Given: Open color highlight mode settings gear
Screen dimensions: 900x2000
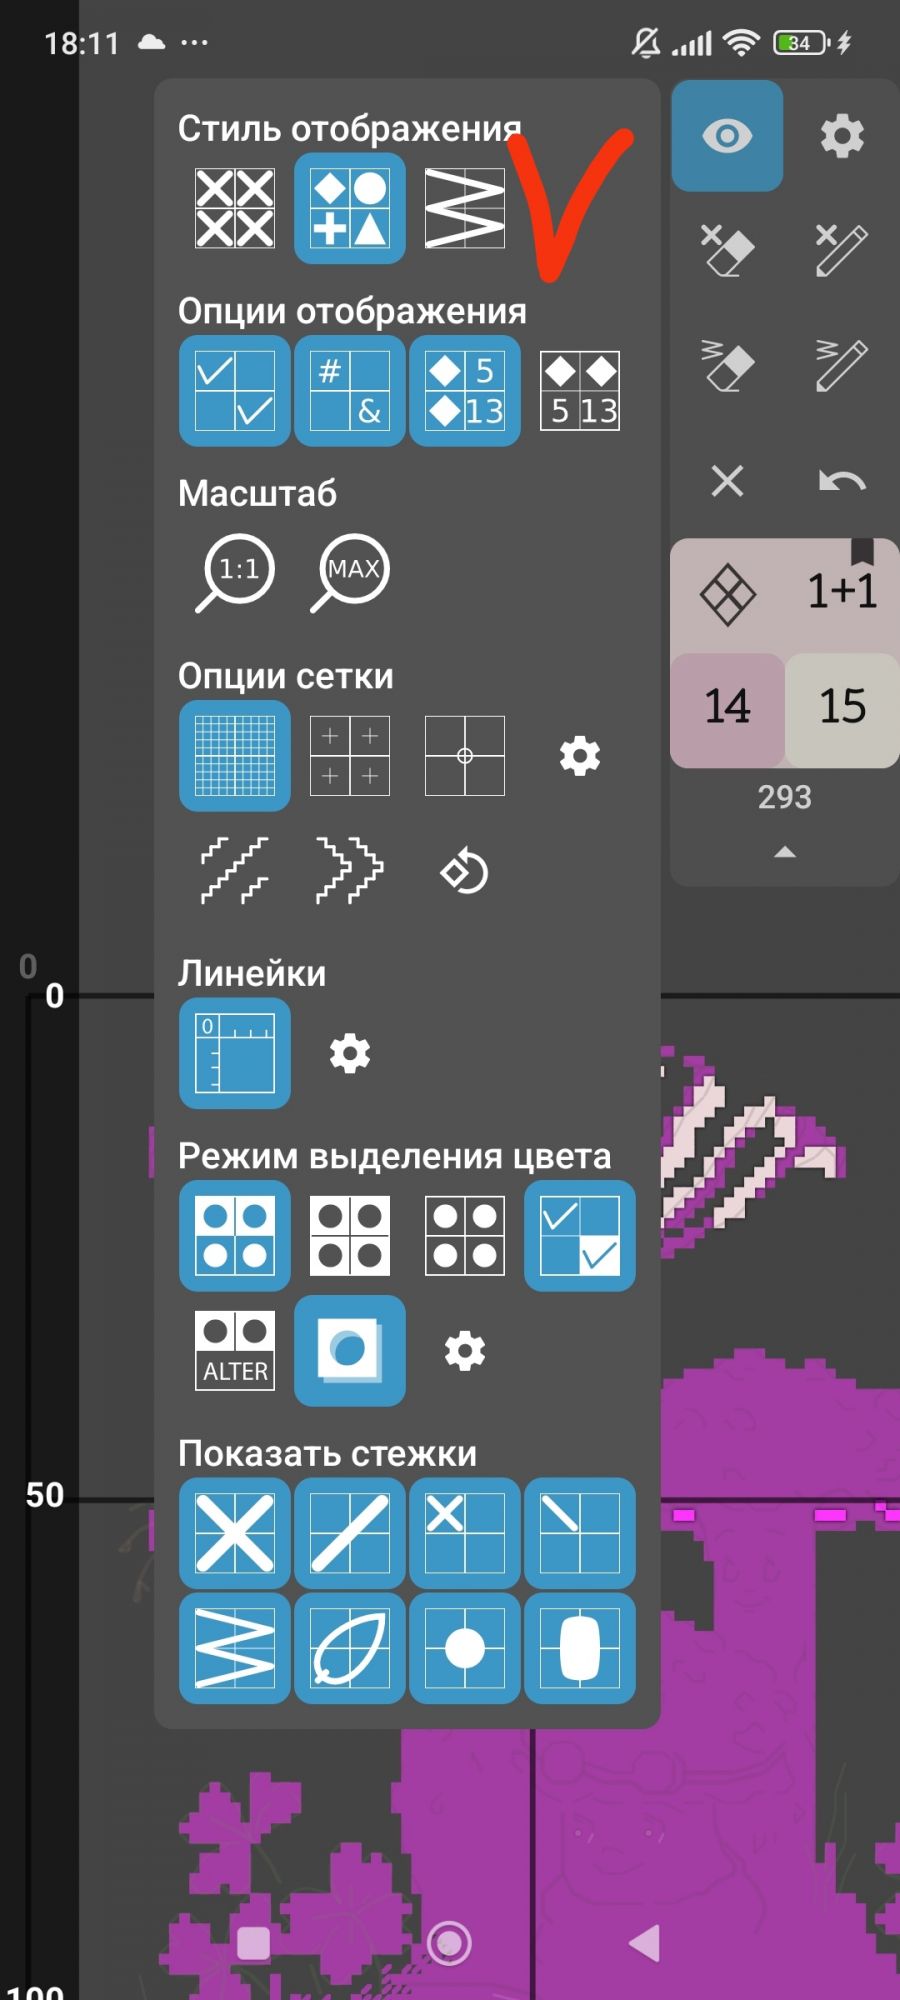Looking at the screenshot, I should pyautogui.click(x=465, y=1351).
